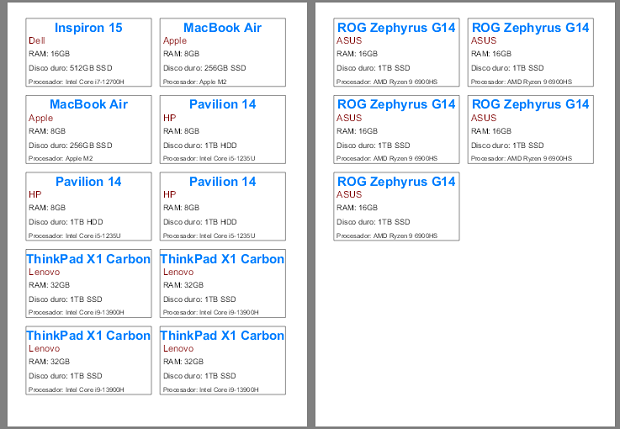Click the MacBook Air title beneath Inspiron 15
This screenshot has width=620, height=429.
[89, 104]
